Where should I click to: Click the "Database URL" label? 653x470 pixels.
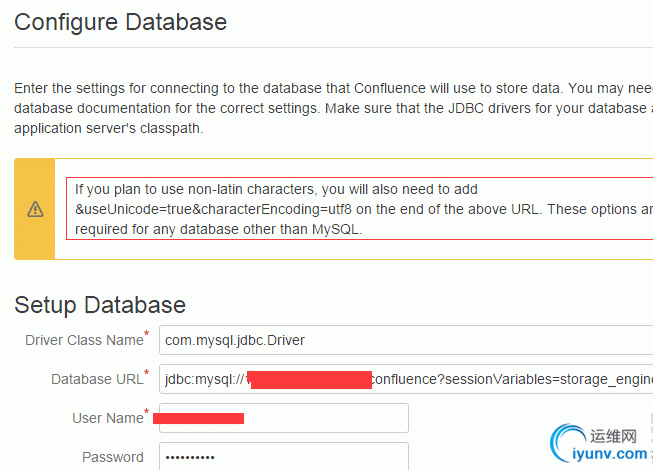tap(97, 379)
